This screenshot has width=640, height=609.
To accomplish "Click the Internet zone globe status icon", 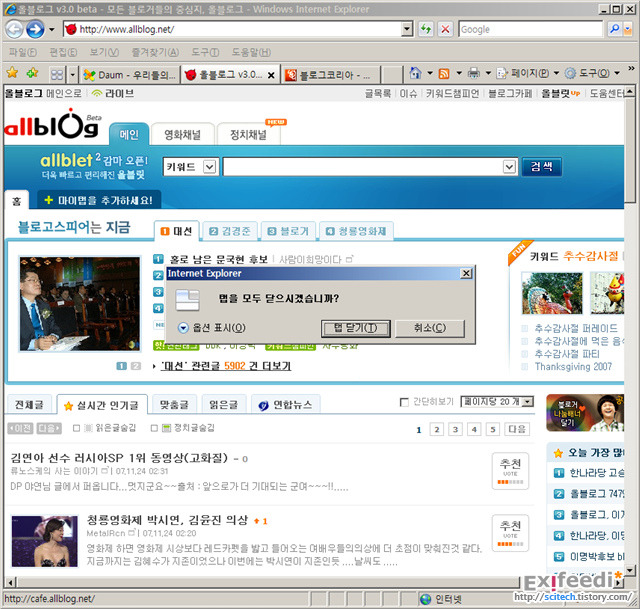I will [x=425, y=599].
